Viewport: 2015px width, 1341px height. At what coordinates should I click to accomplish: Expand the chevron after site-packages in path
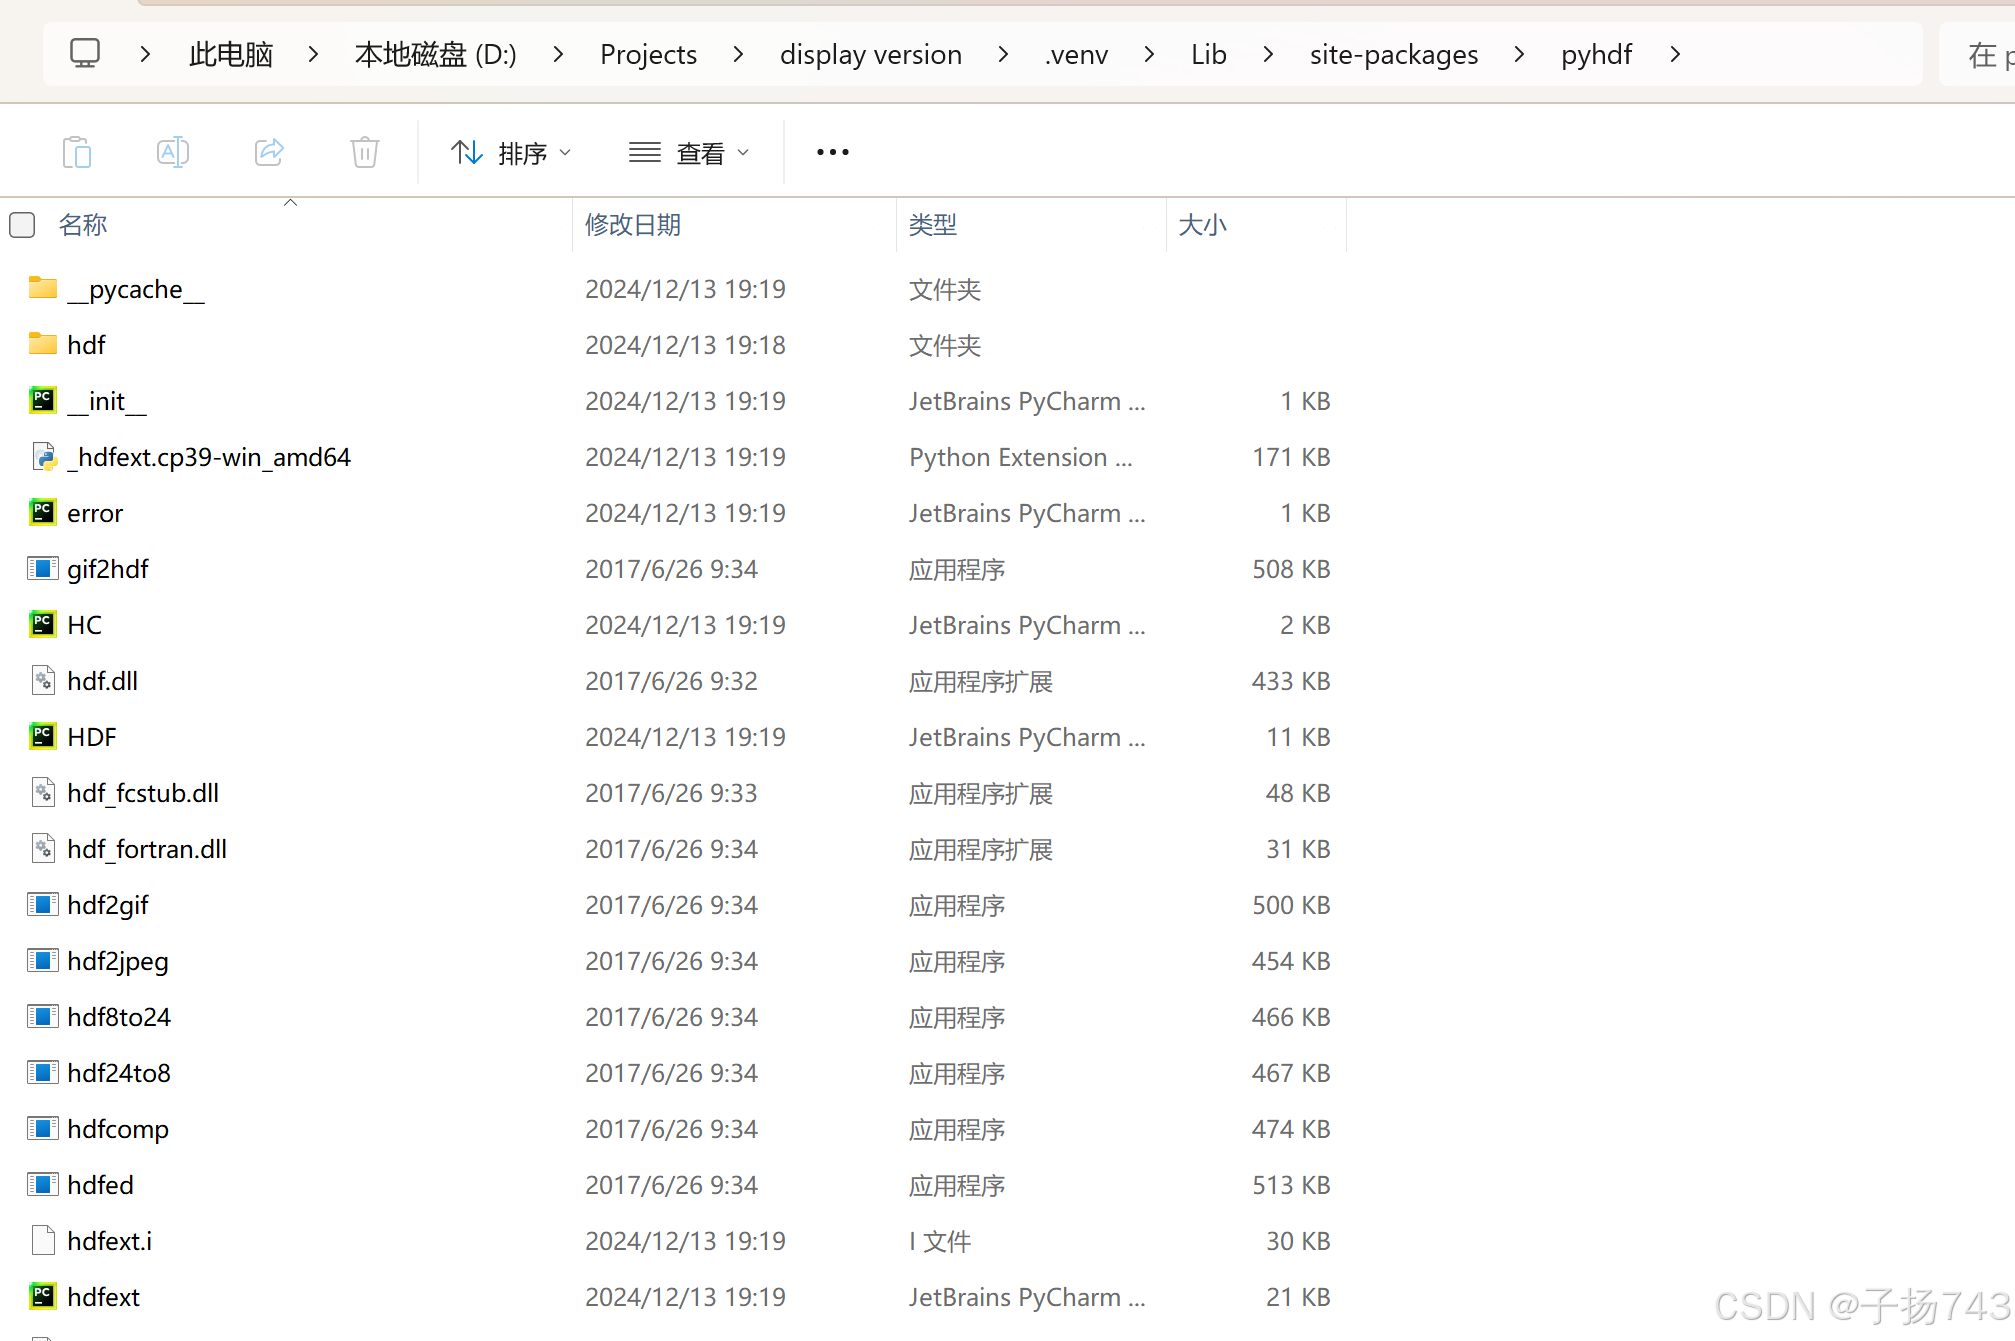tap(1519, 54)
